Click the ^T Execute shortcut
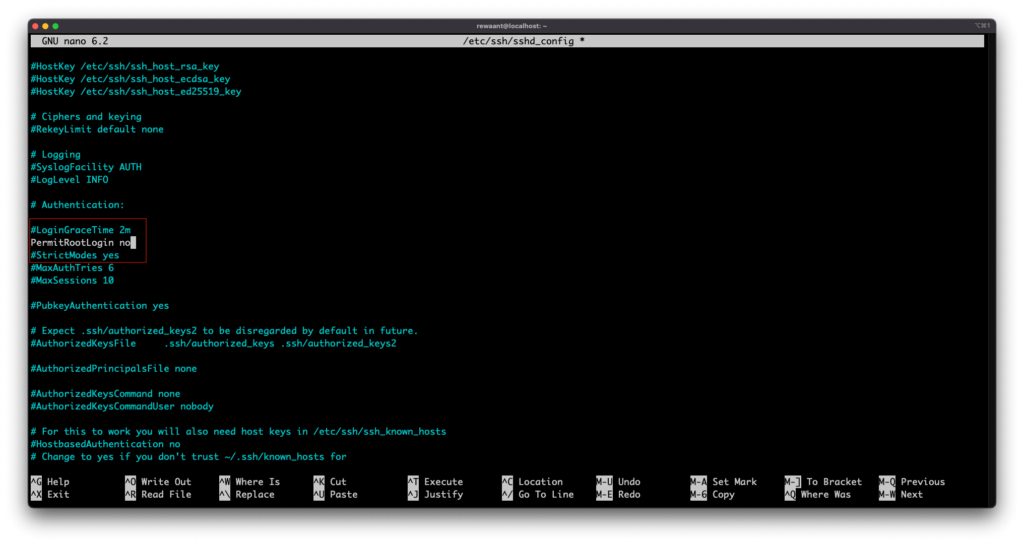The width and height of the screenshot is (1024, 545). (435, 482)
